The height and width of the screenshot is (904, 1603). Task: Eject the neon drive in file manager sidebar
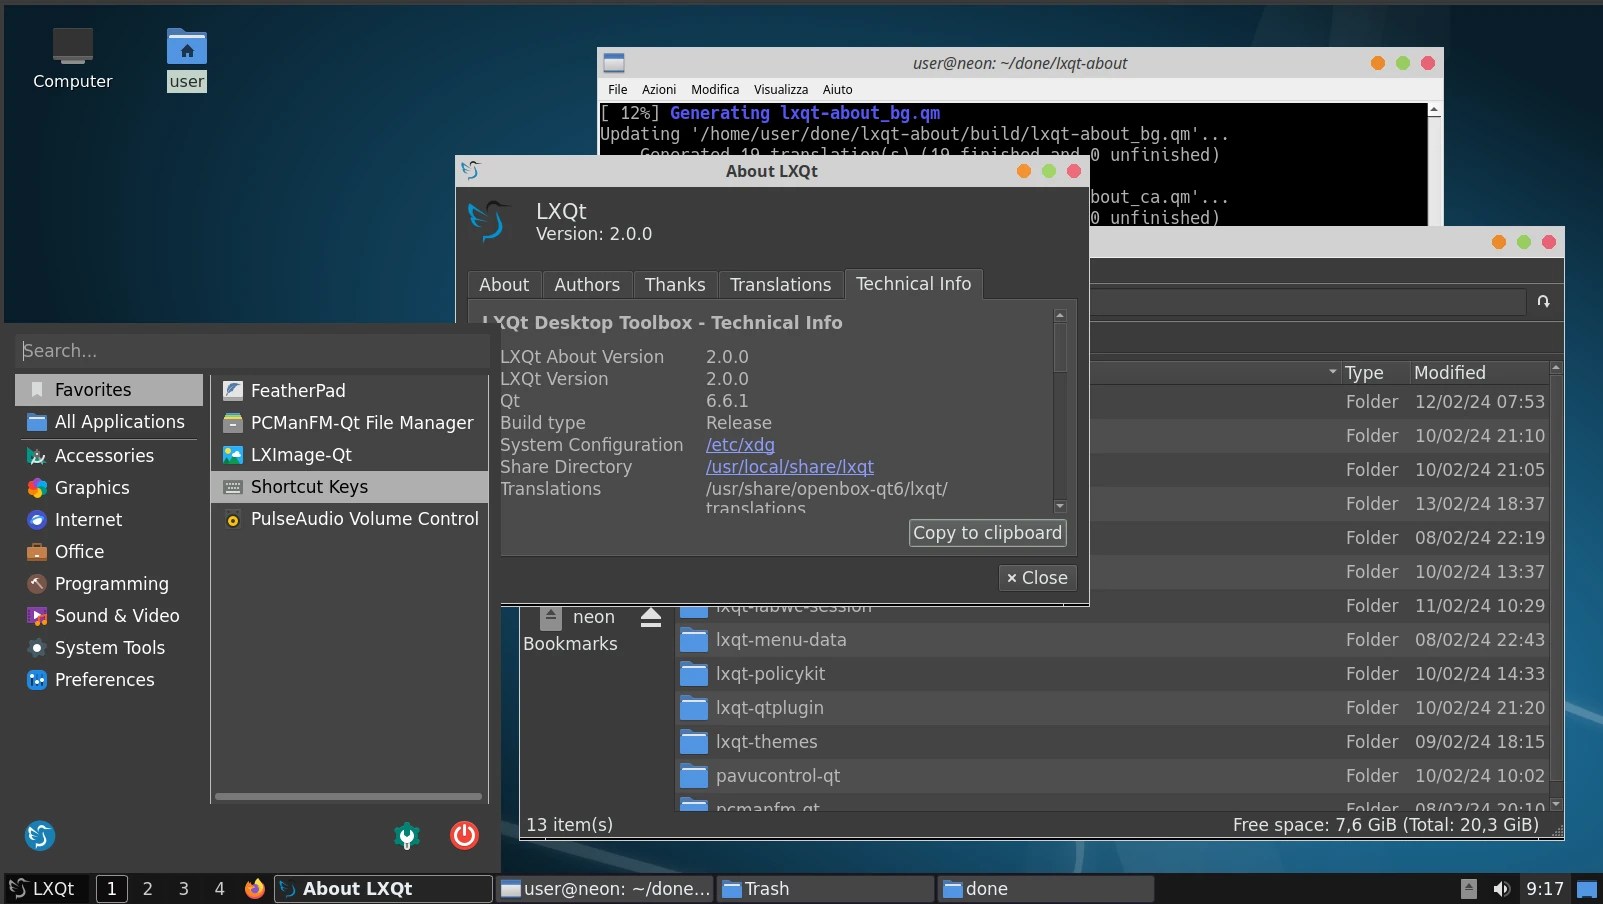pyautogui.click(x=651, y=618)
